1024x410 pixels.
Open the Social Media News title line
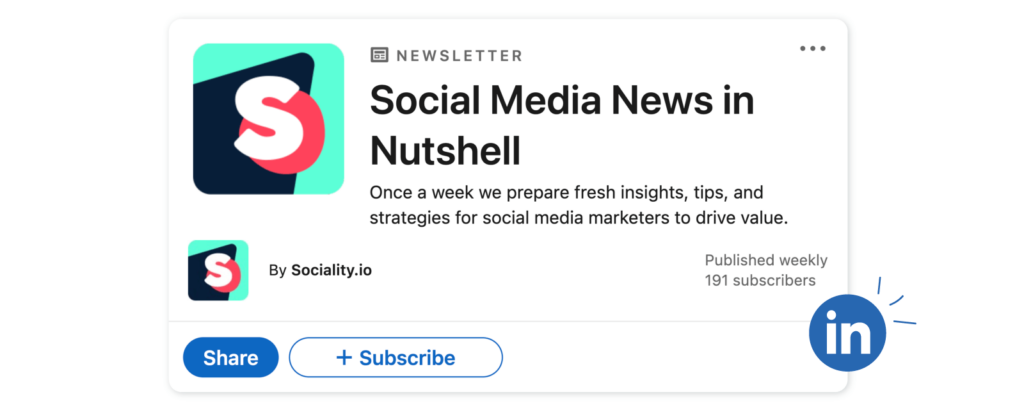point(562,101)
